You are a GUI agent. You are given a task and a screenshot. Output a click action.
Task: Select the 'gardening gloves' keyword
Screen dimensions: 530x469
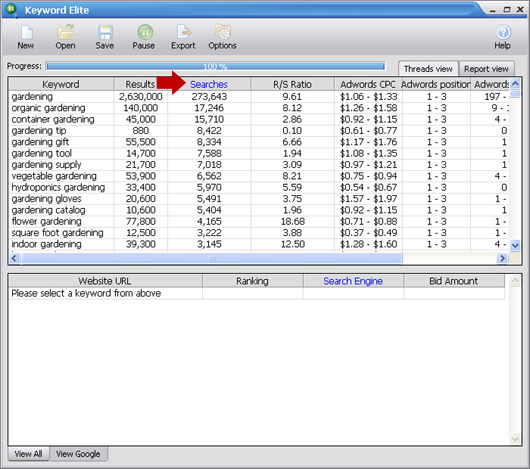pyautogui.click(x=46, y=199)
